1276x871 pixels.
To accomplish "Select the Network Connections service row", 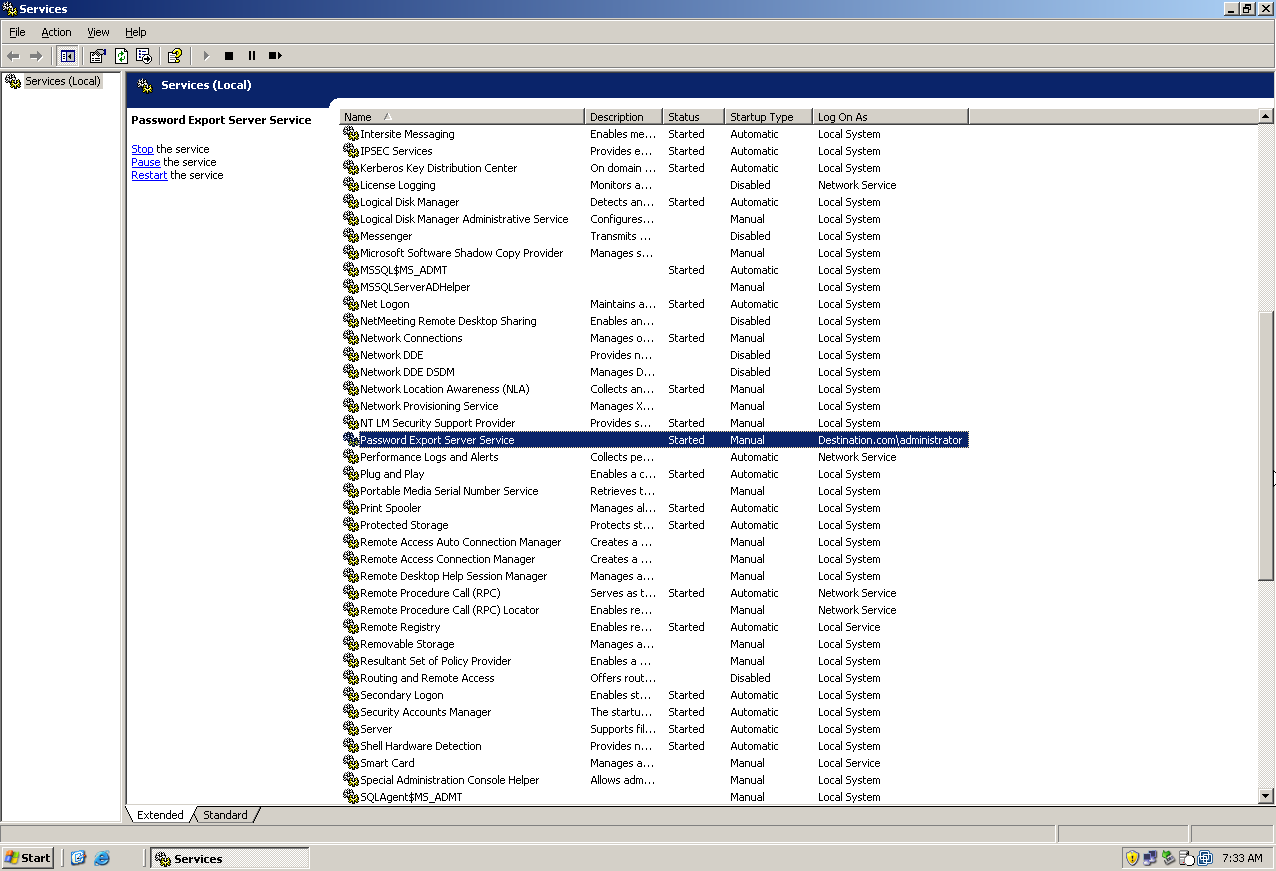I will (x=654, y=338).
